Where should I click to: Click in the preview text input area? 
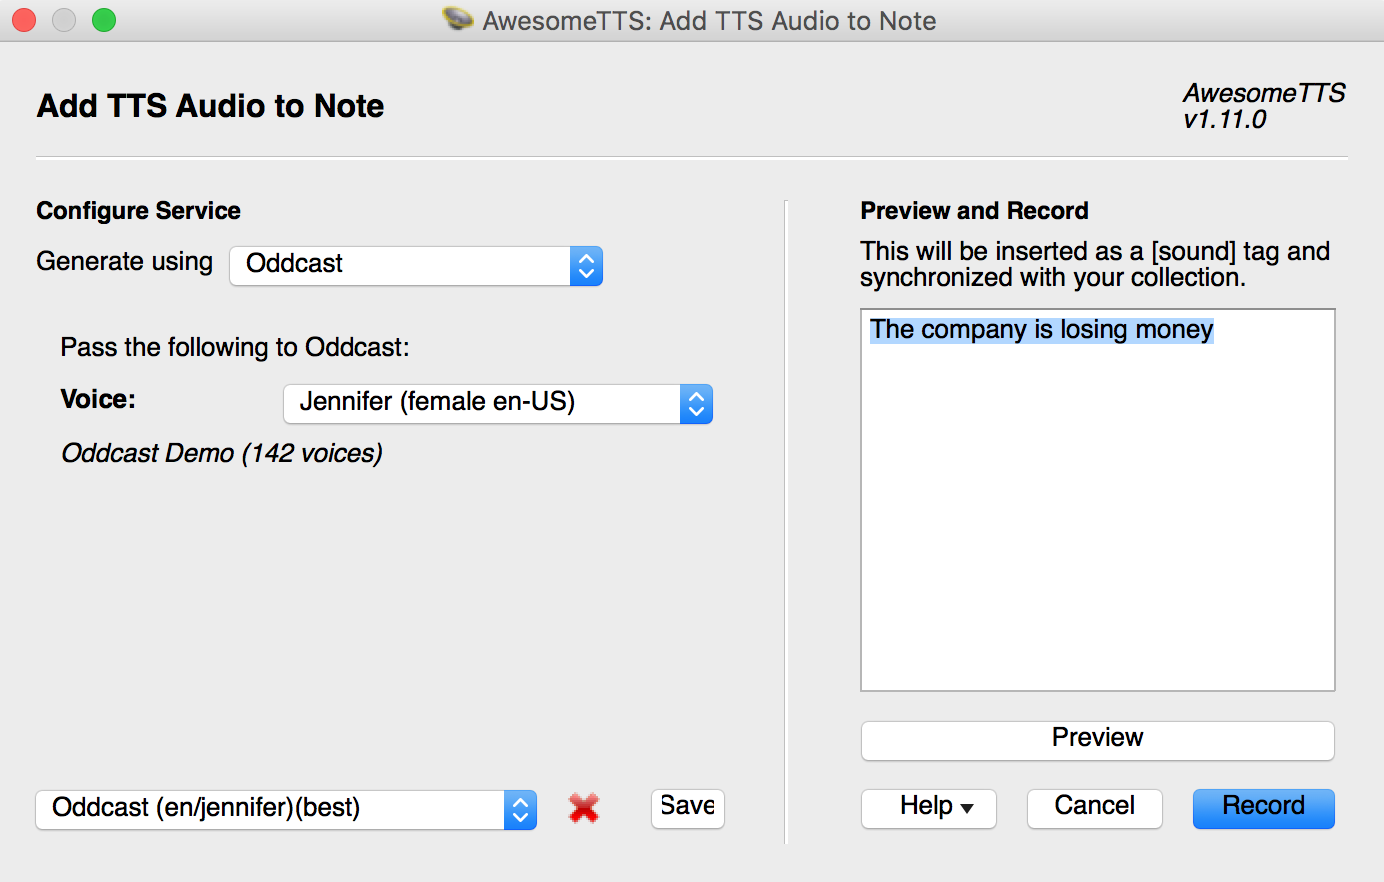coord(1098,500)
